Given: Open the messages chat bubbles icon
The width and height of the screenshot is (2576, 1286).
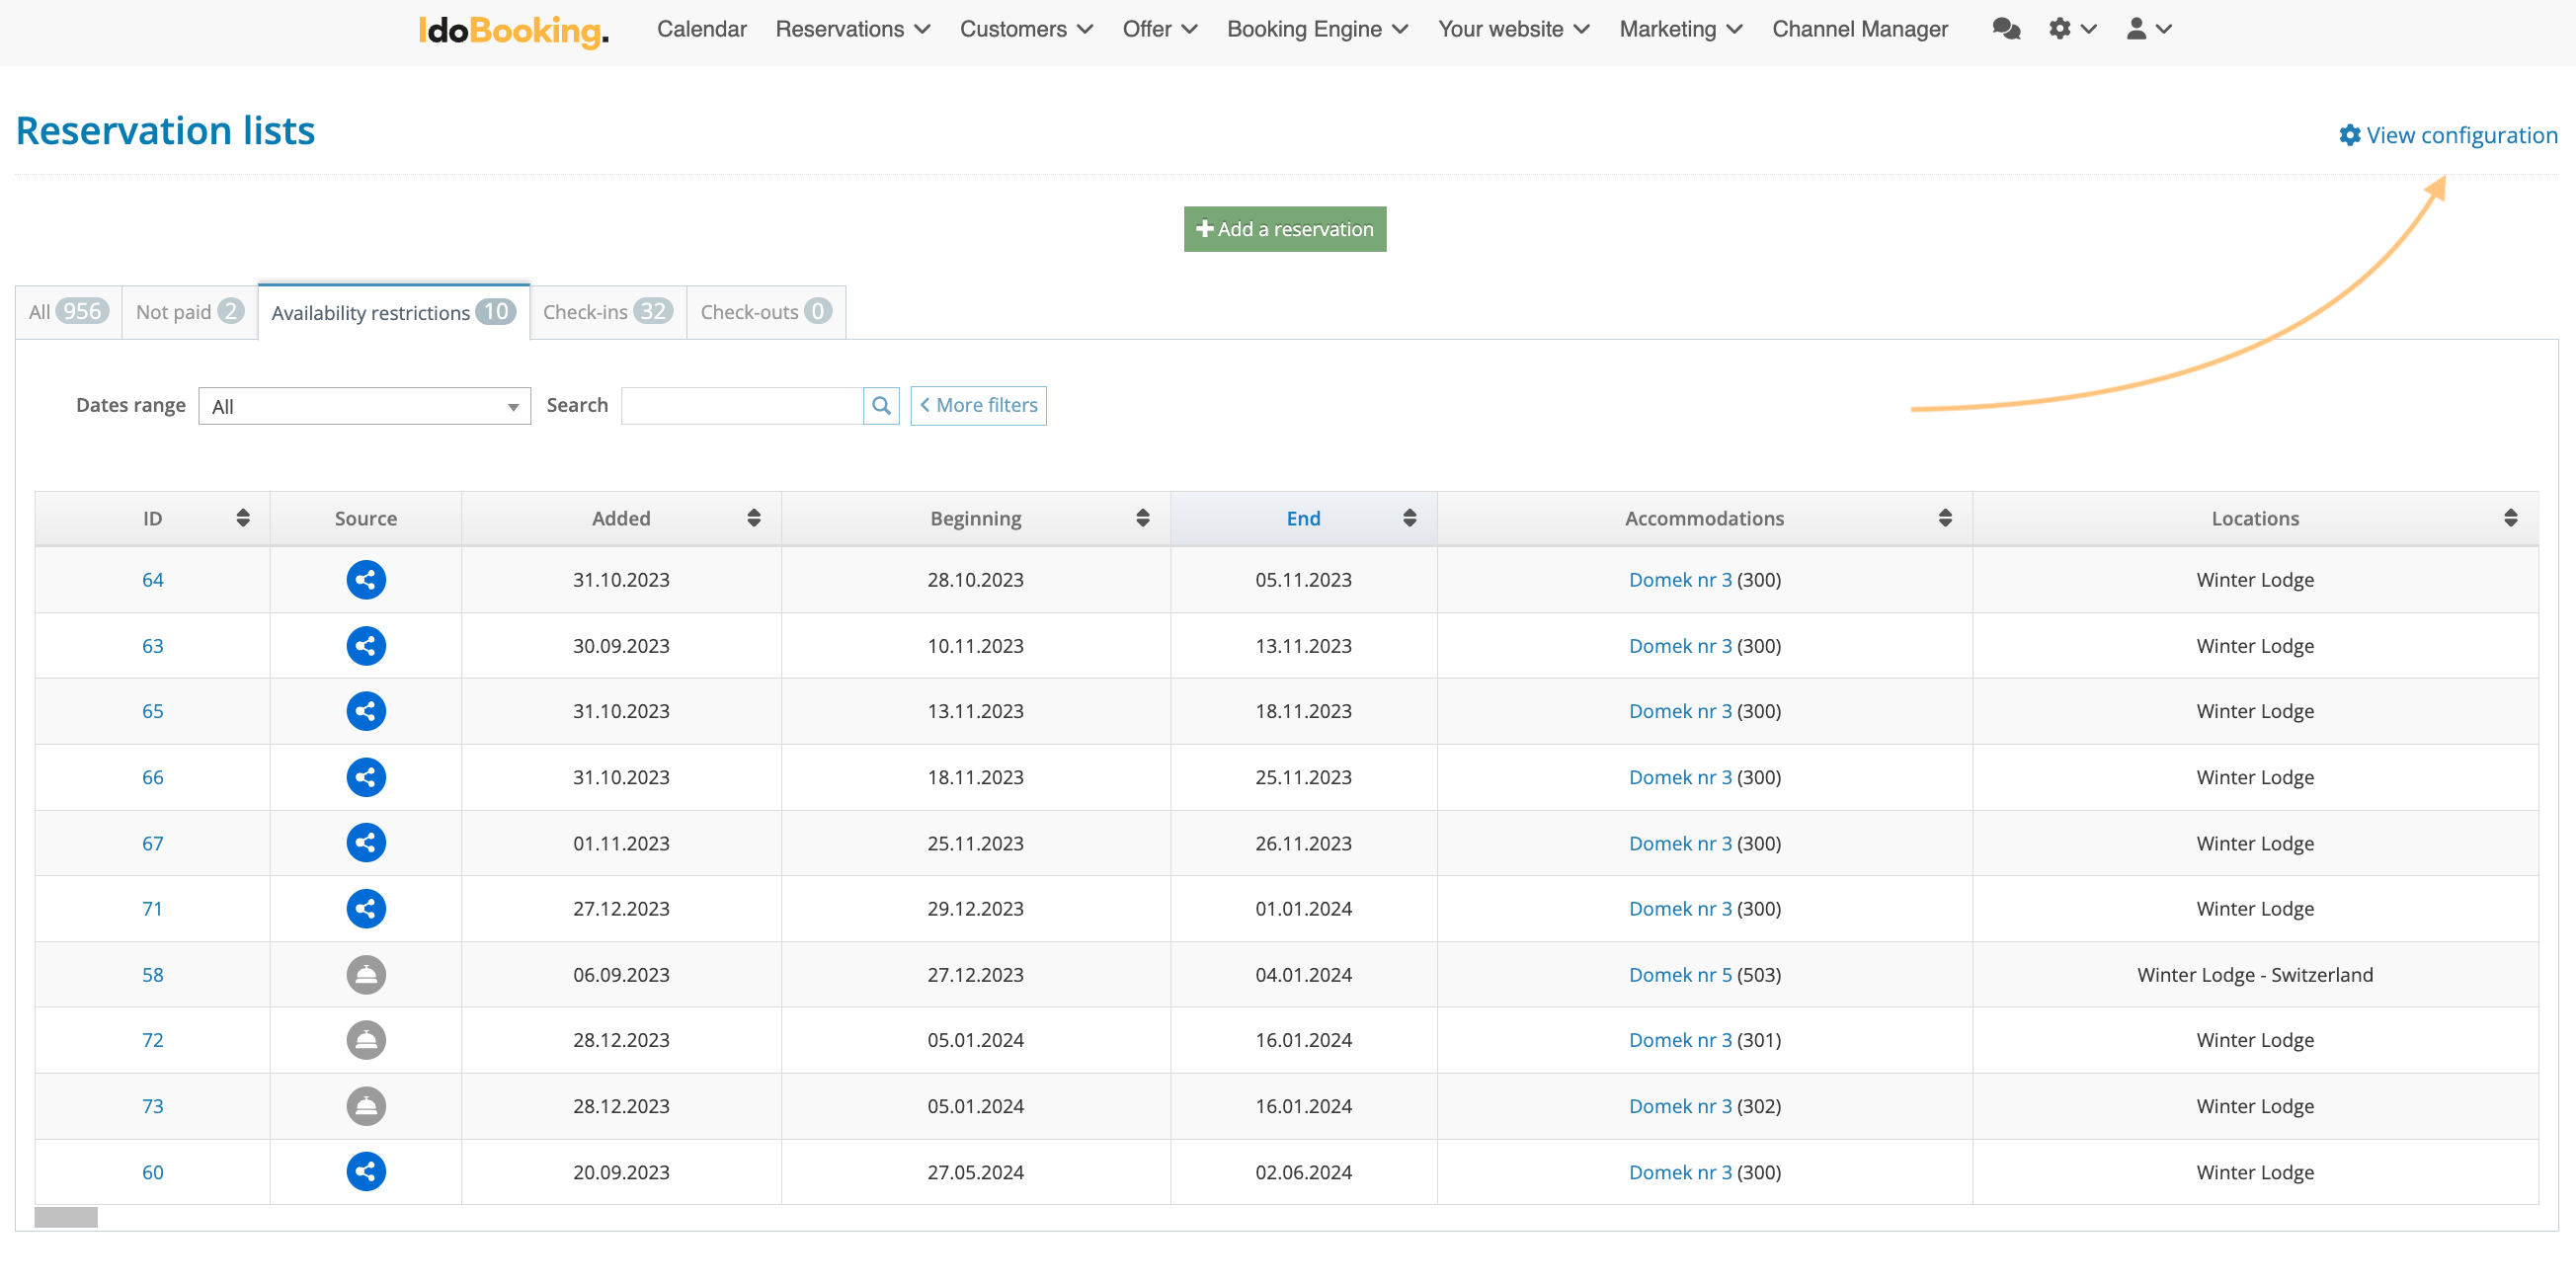Looking at the screenshot, I should point(2005,29).
